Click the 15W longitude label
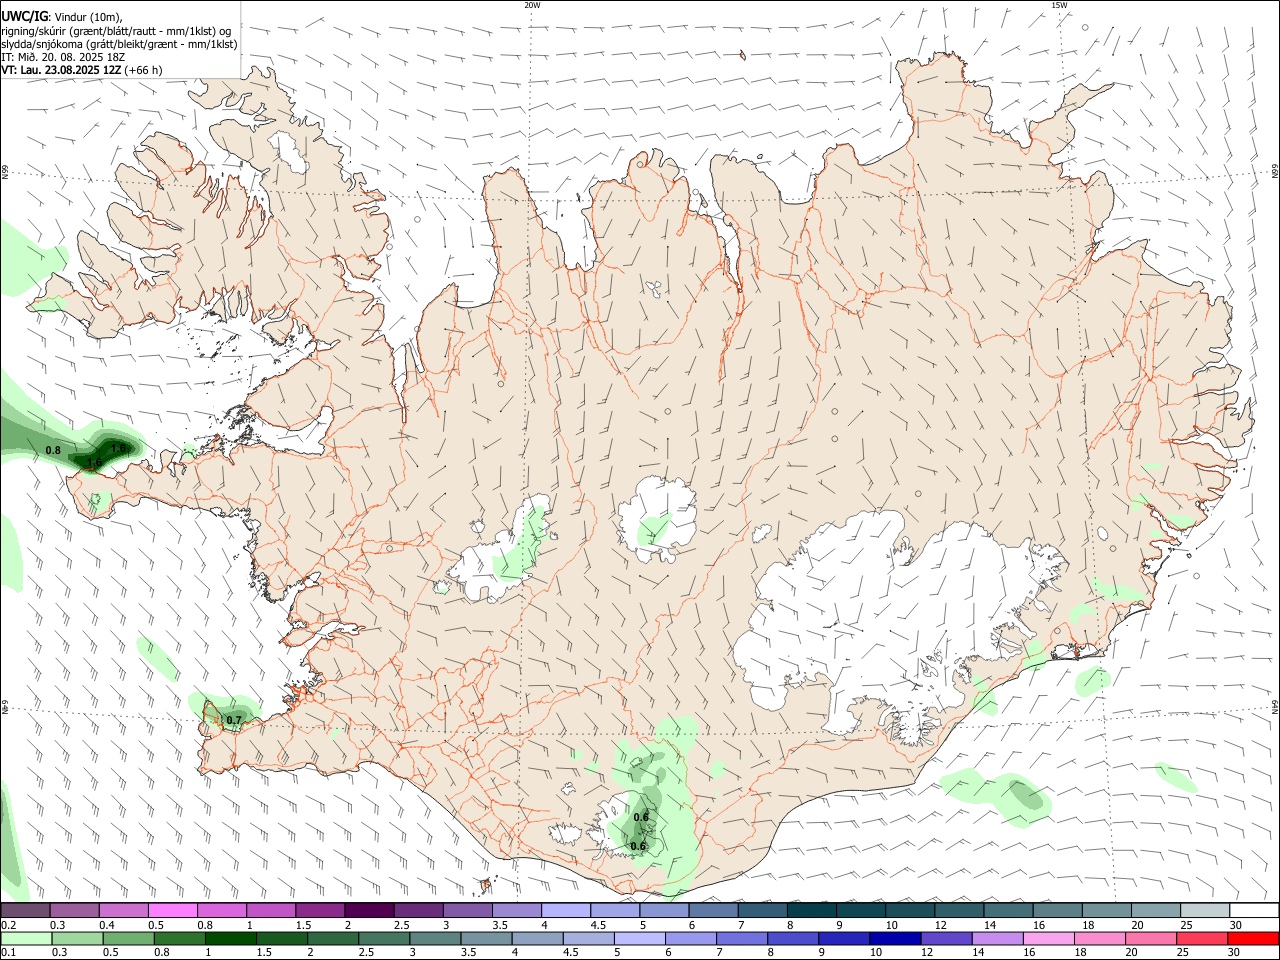 pyautogui.click(x=1059, y=5)
